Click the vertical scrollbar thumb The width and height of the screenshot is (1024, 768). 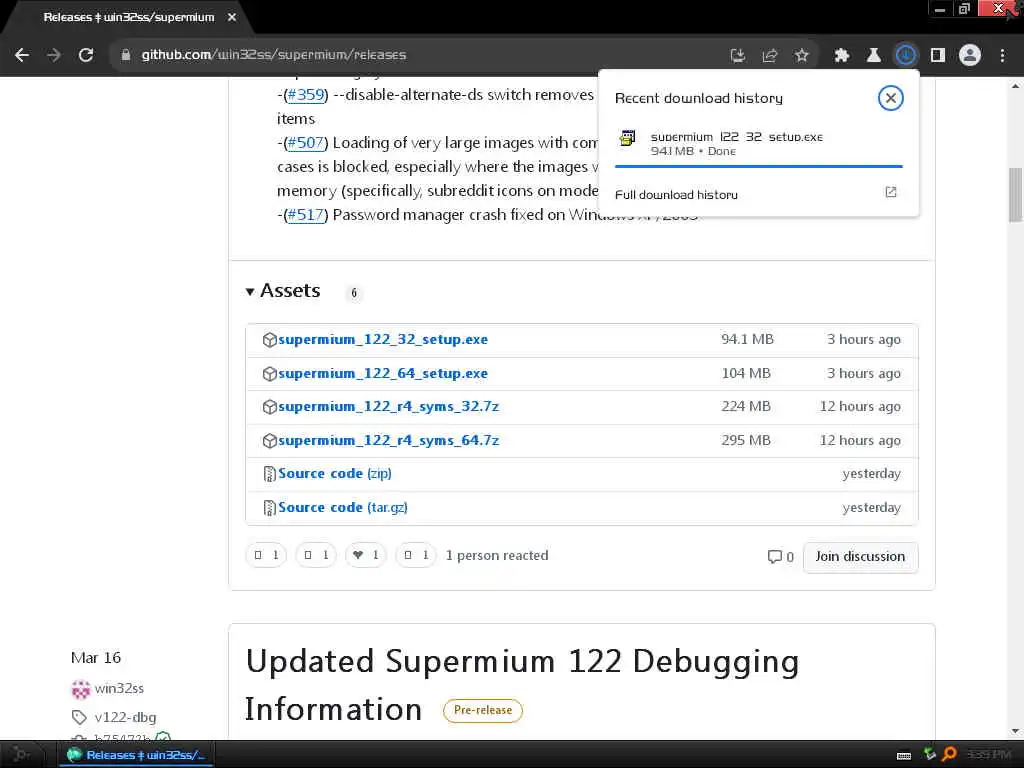click(x=1016, y=195)
